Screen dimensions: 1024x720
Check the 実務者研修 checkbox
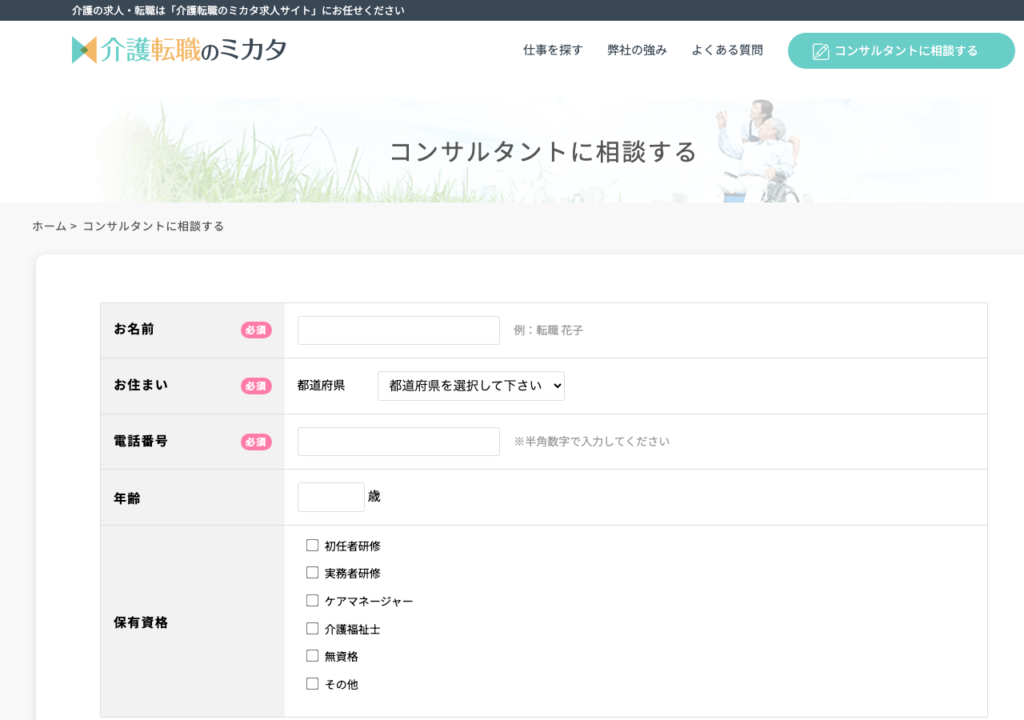[x=312, y=572]
